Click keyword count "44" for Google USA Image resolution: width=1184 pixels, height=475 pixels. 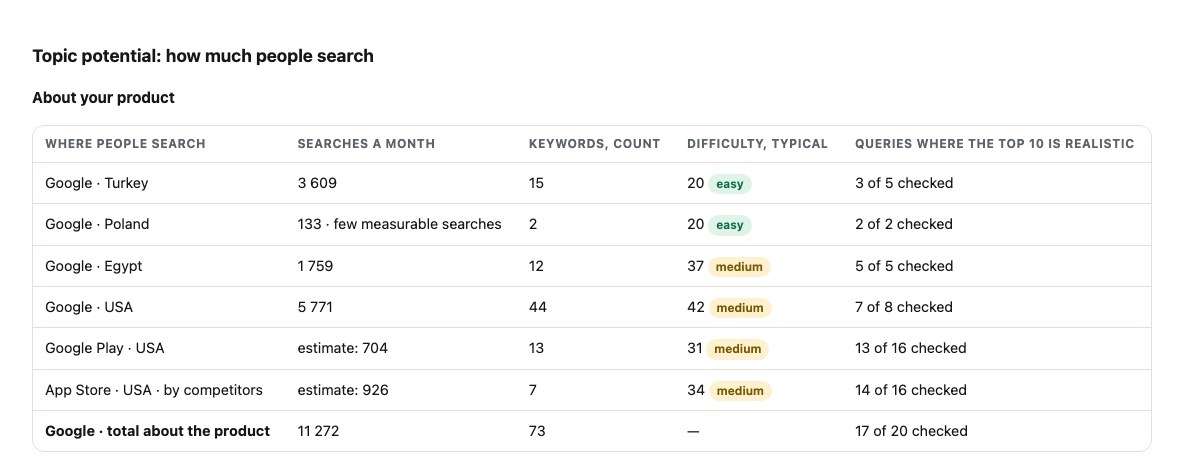tap(538, 307)
